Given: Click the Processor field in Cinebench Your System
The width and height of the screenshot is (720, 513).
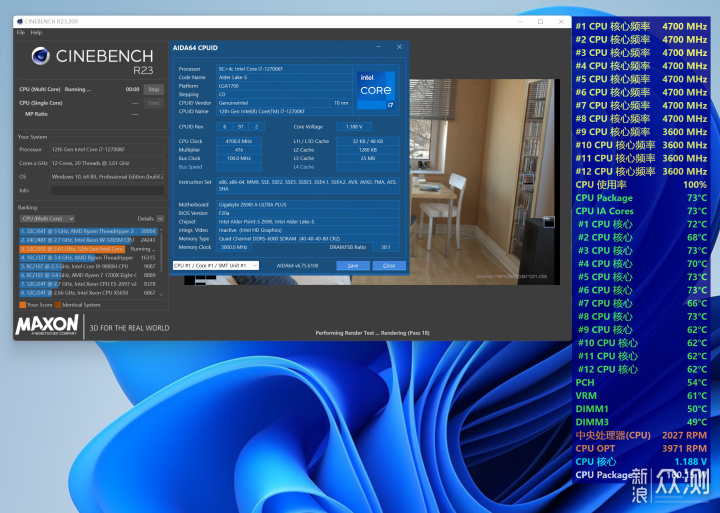Looking at the screenshot, I should tap(107, 149).
